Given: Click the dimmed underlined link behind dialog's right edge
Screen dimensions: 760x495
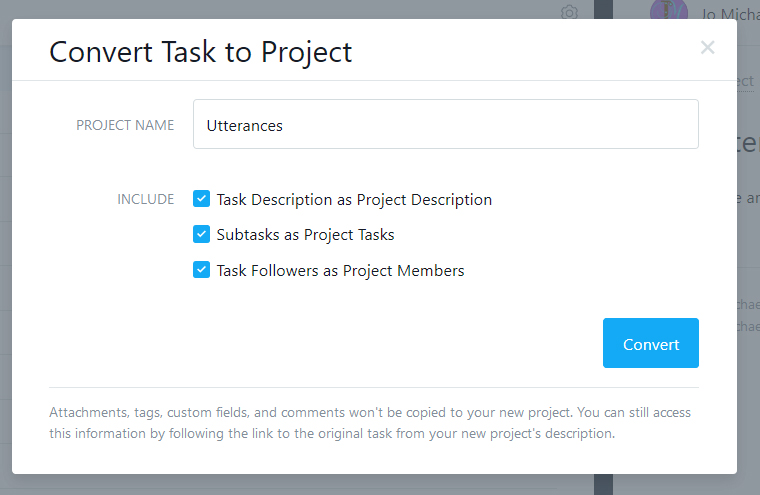Looking at the screenshot, I should [745, 82].
